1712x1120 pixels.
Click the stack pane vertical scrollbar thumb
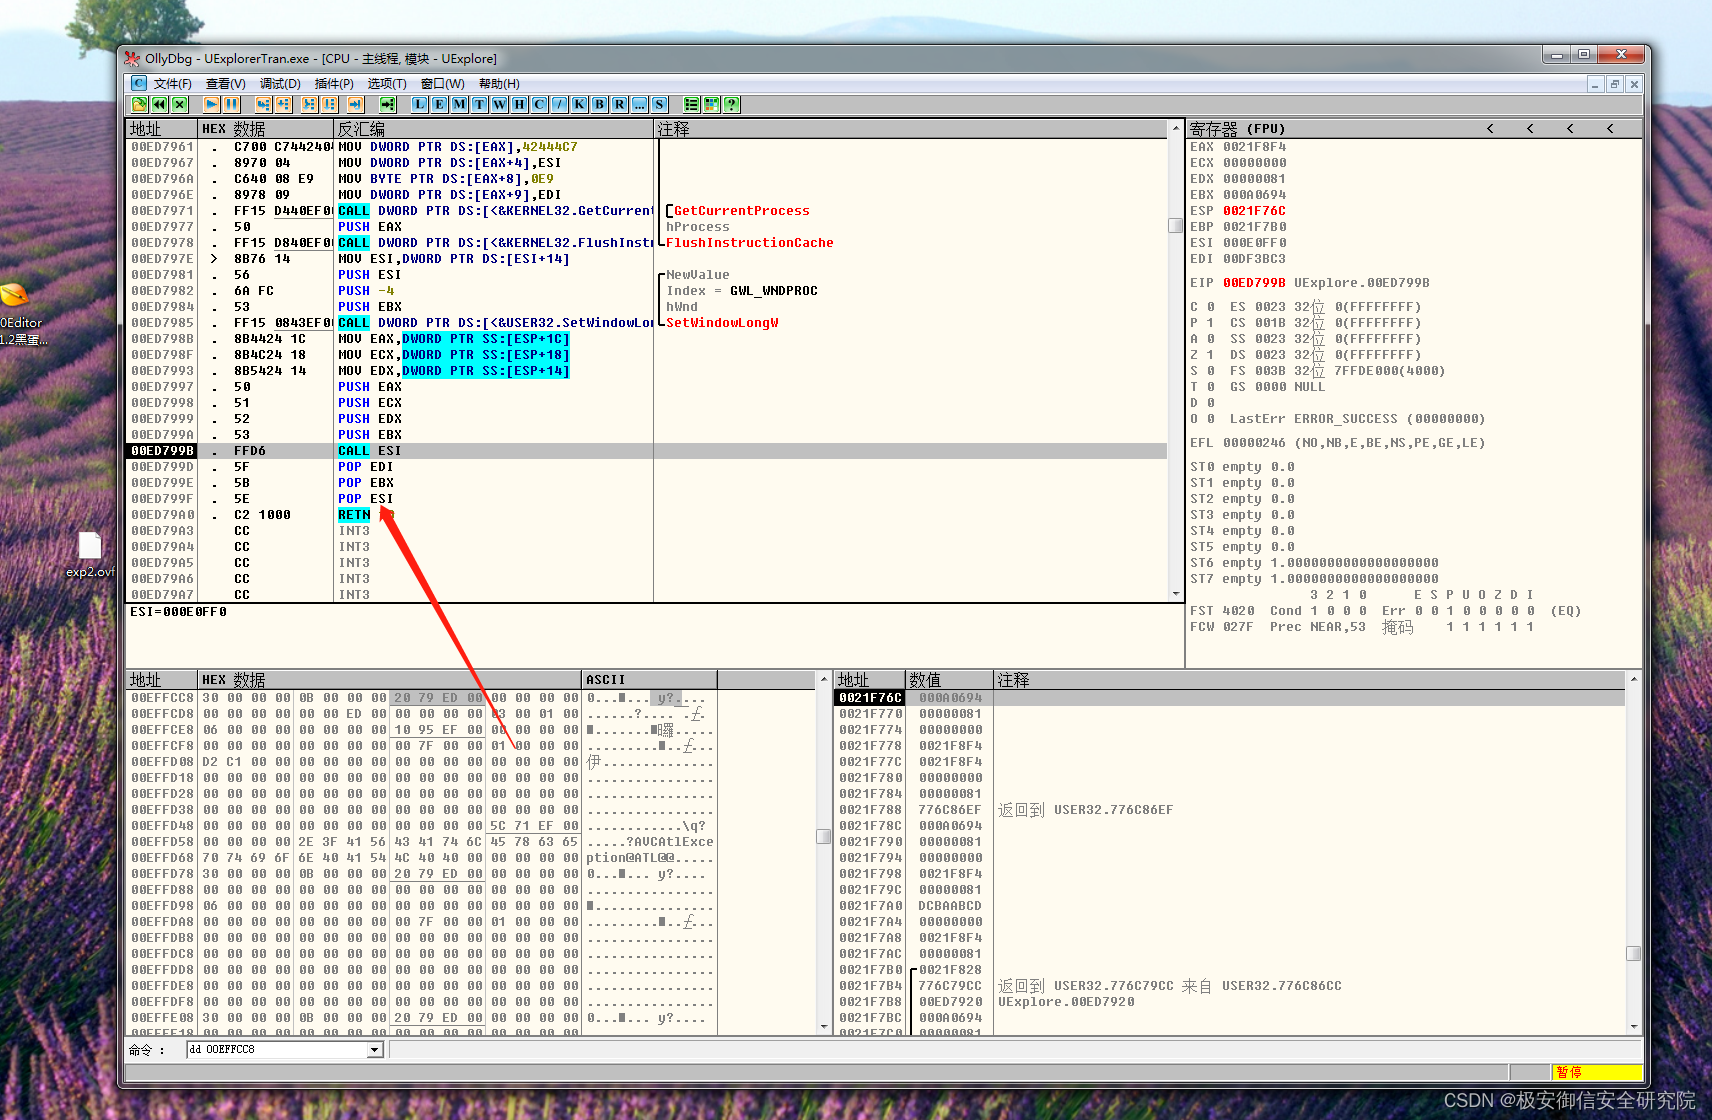1634,954
